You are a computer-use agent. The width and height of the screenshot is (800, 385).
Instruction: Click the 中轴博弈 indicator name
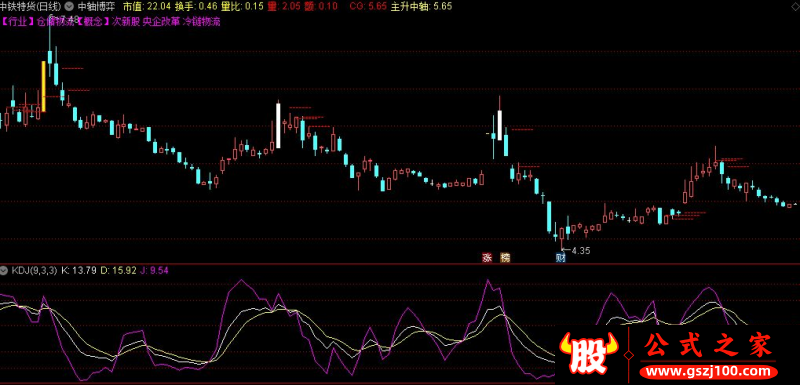coord(95,7)
